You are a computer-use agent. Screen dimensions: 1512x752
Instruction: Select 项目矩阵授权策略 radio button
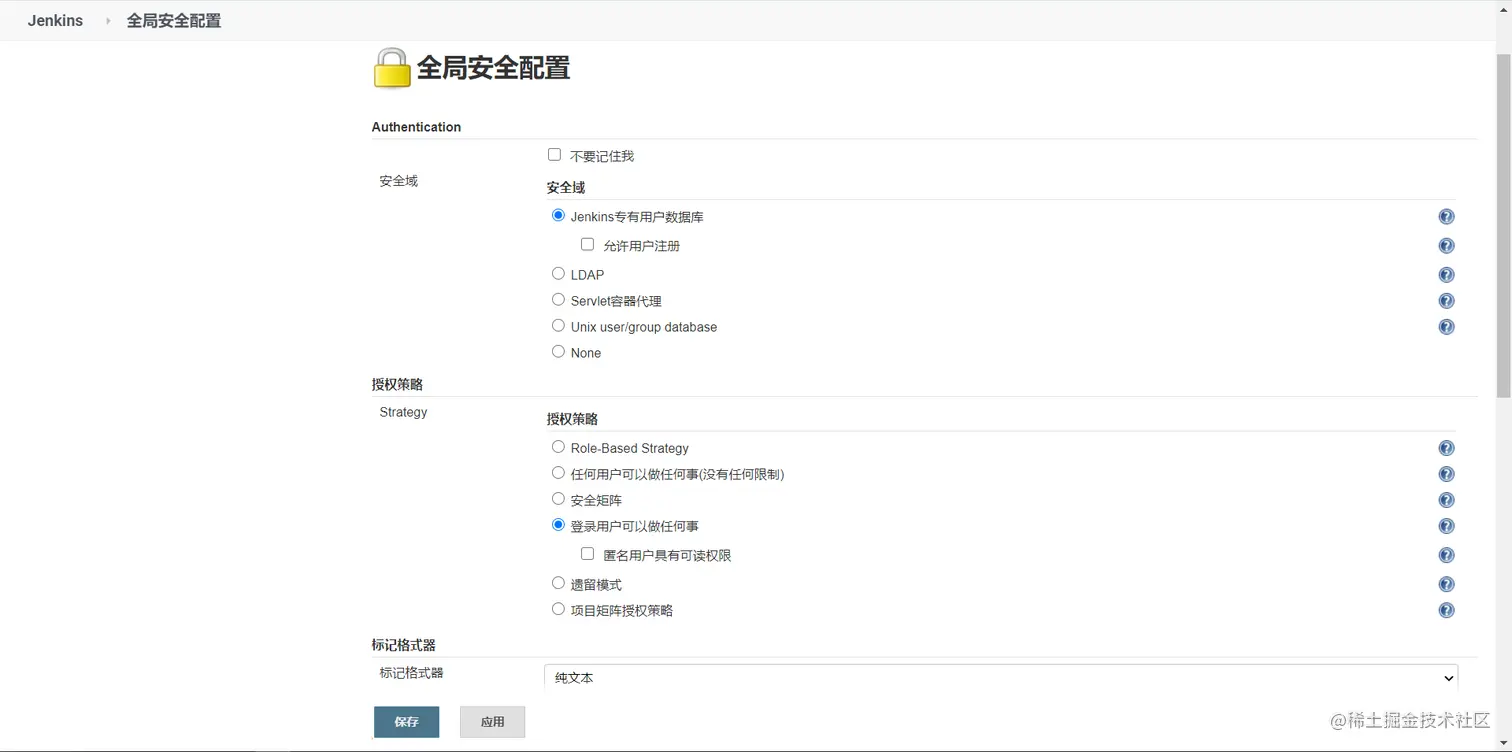click(558, 609)
